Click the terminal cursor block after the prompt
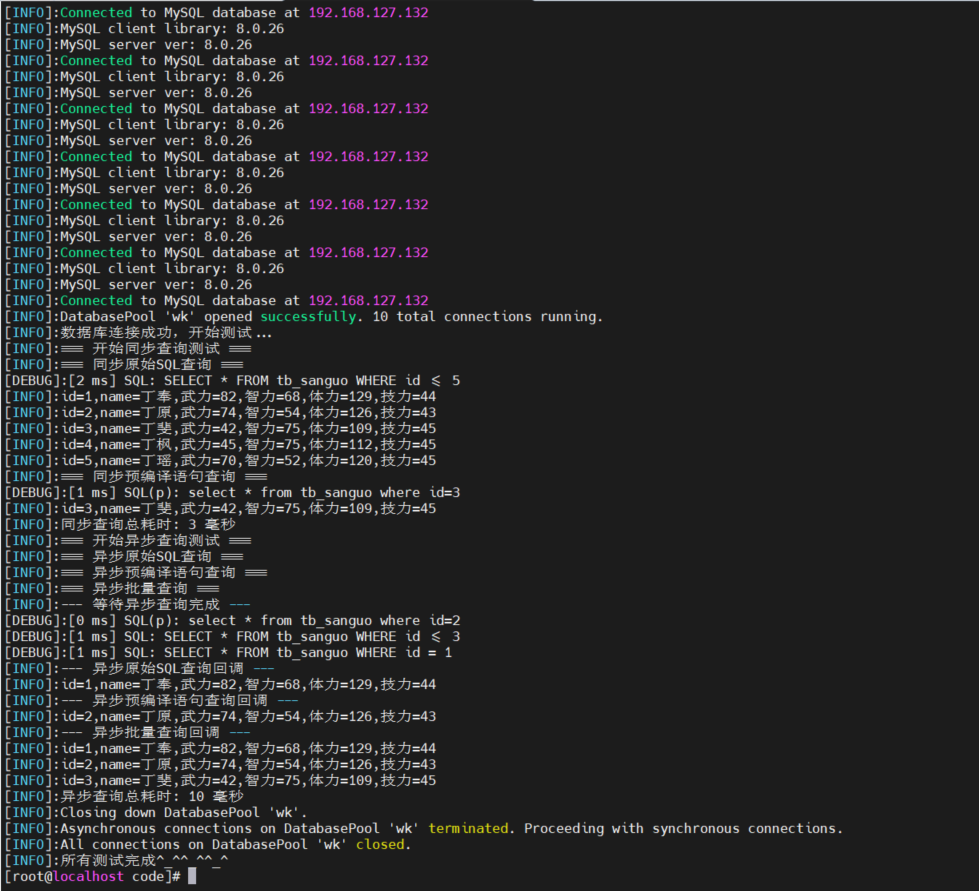This screenshot has width=979, height=891. click(x=192, y=877)
